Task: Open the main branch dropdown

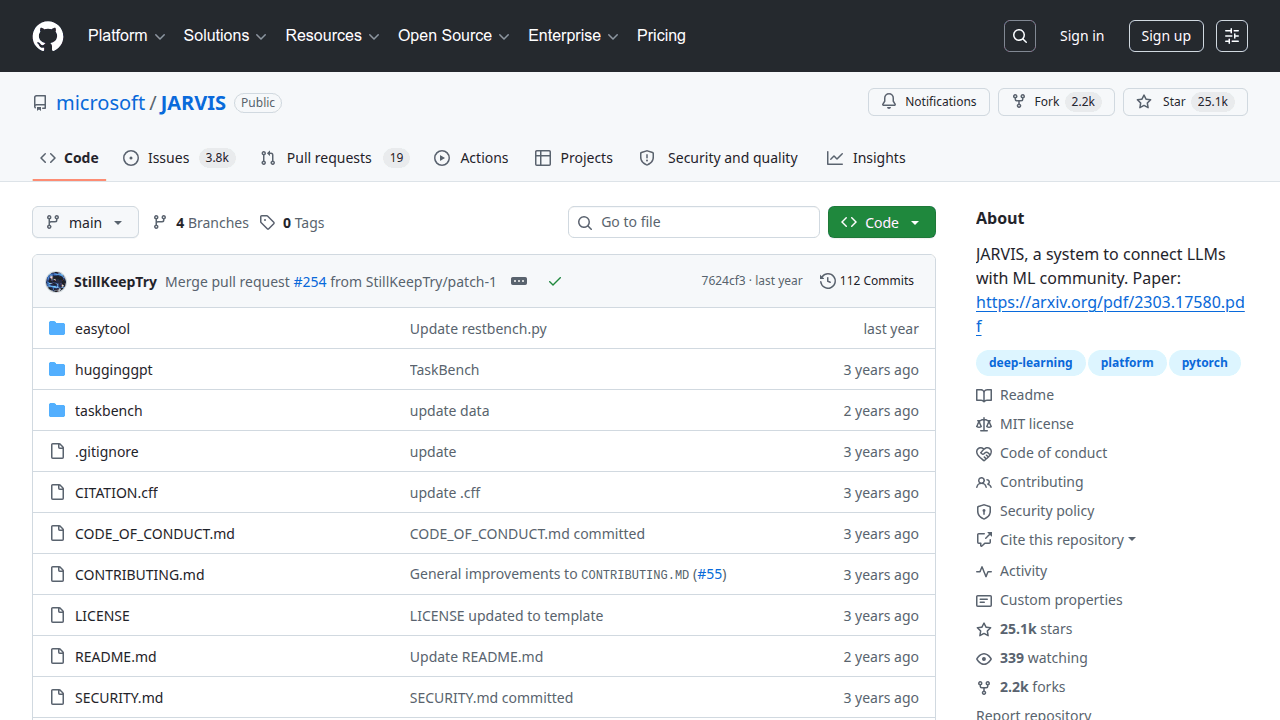Action: 85,222
